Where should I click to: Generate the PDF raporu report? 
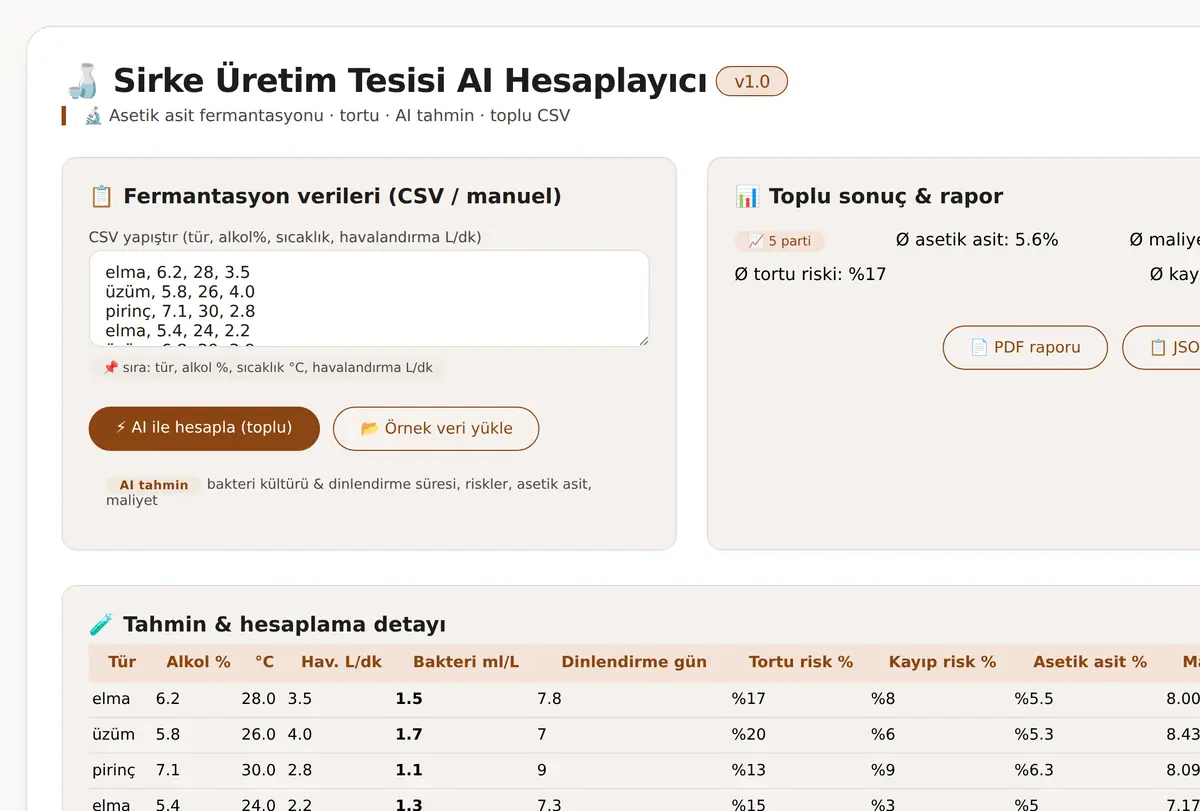[1025, 348]
